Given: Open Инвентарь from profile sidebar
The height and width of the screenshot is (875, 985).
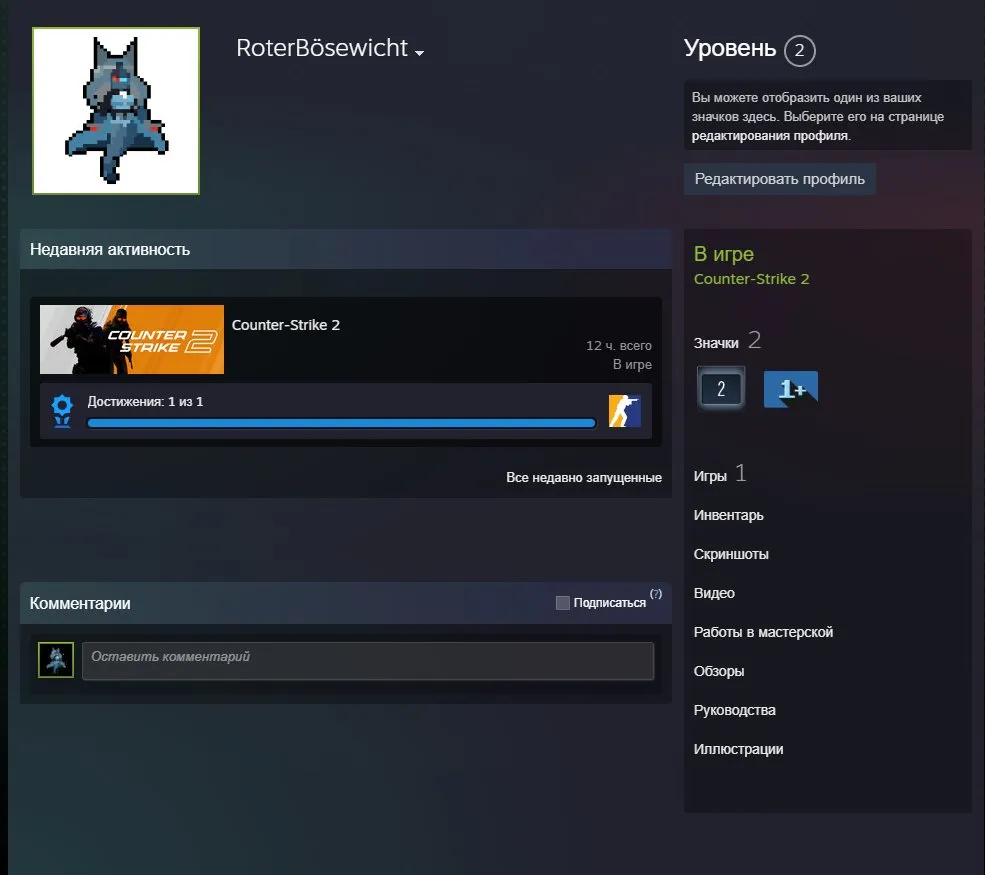Looking at the screenshot, I should [x=729, y=515].
